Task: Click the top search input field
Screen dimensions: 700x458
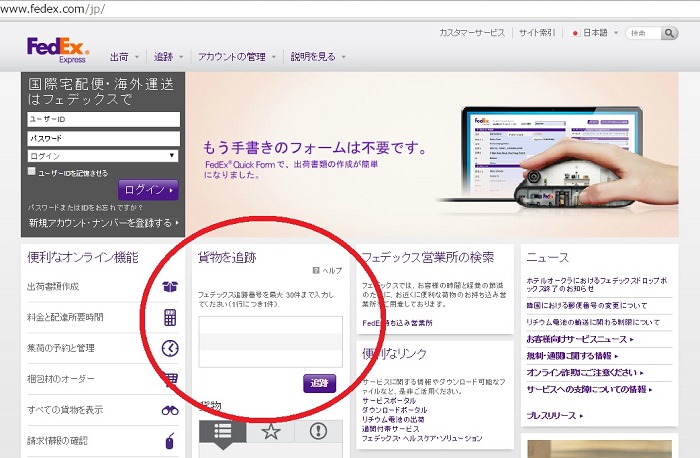Action: [x=643, y=33]
